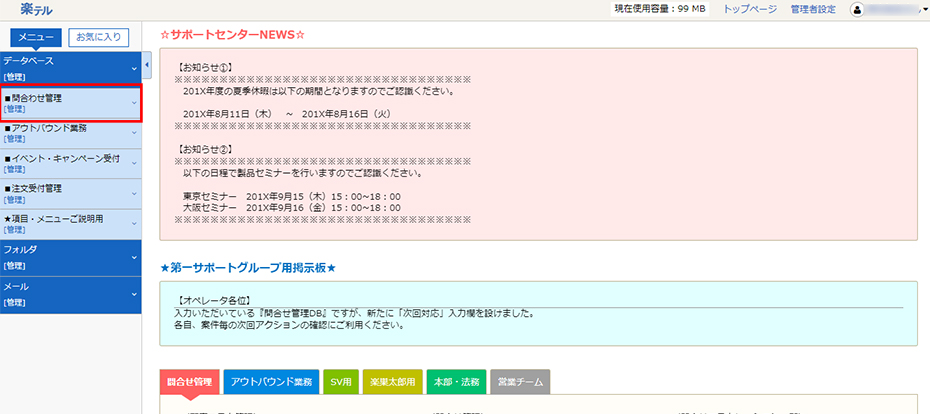
Task: Expand the アウトバウンド業務 chevron
Action: pyautogui.click(x=134, y=133)
